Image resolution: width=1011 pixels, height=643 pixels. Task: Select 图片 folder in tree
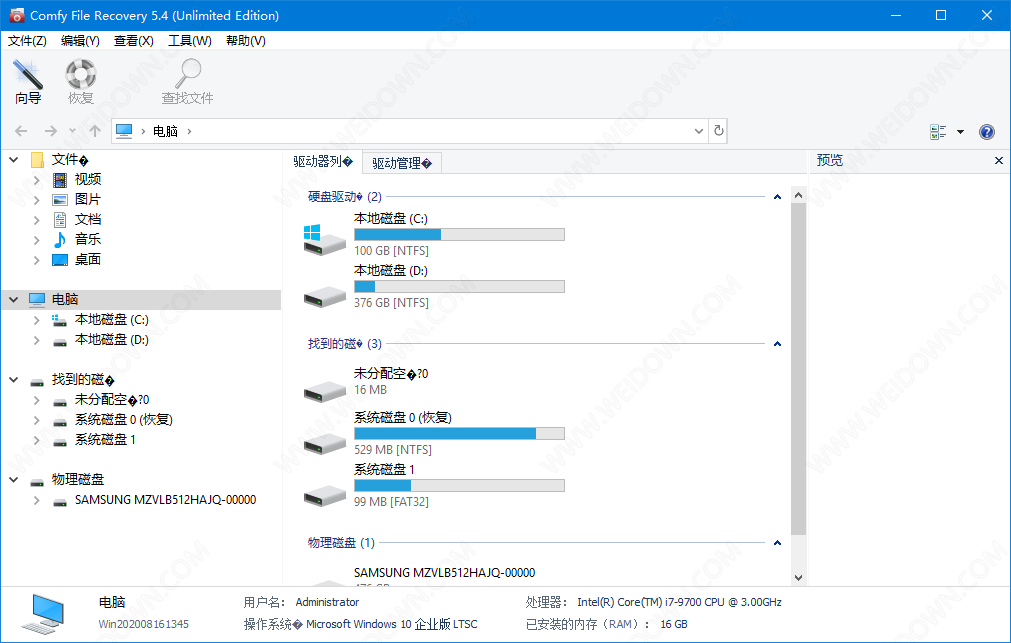coord(88,199)
